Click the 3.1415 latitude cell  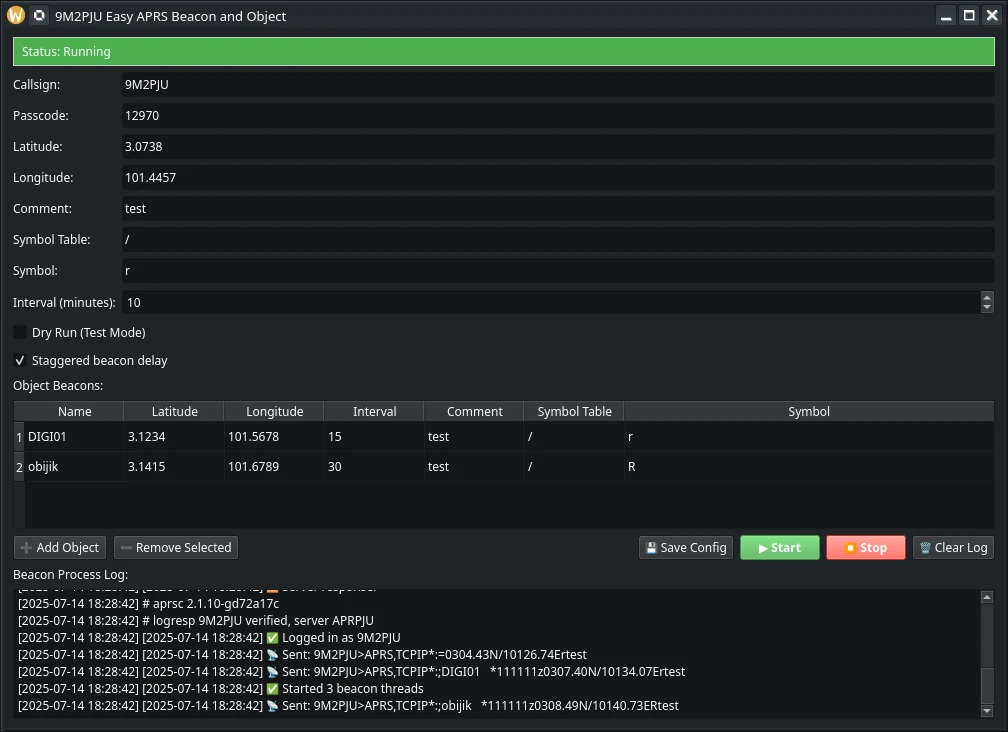pos(174,467)
